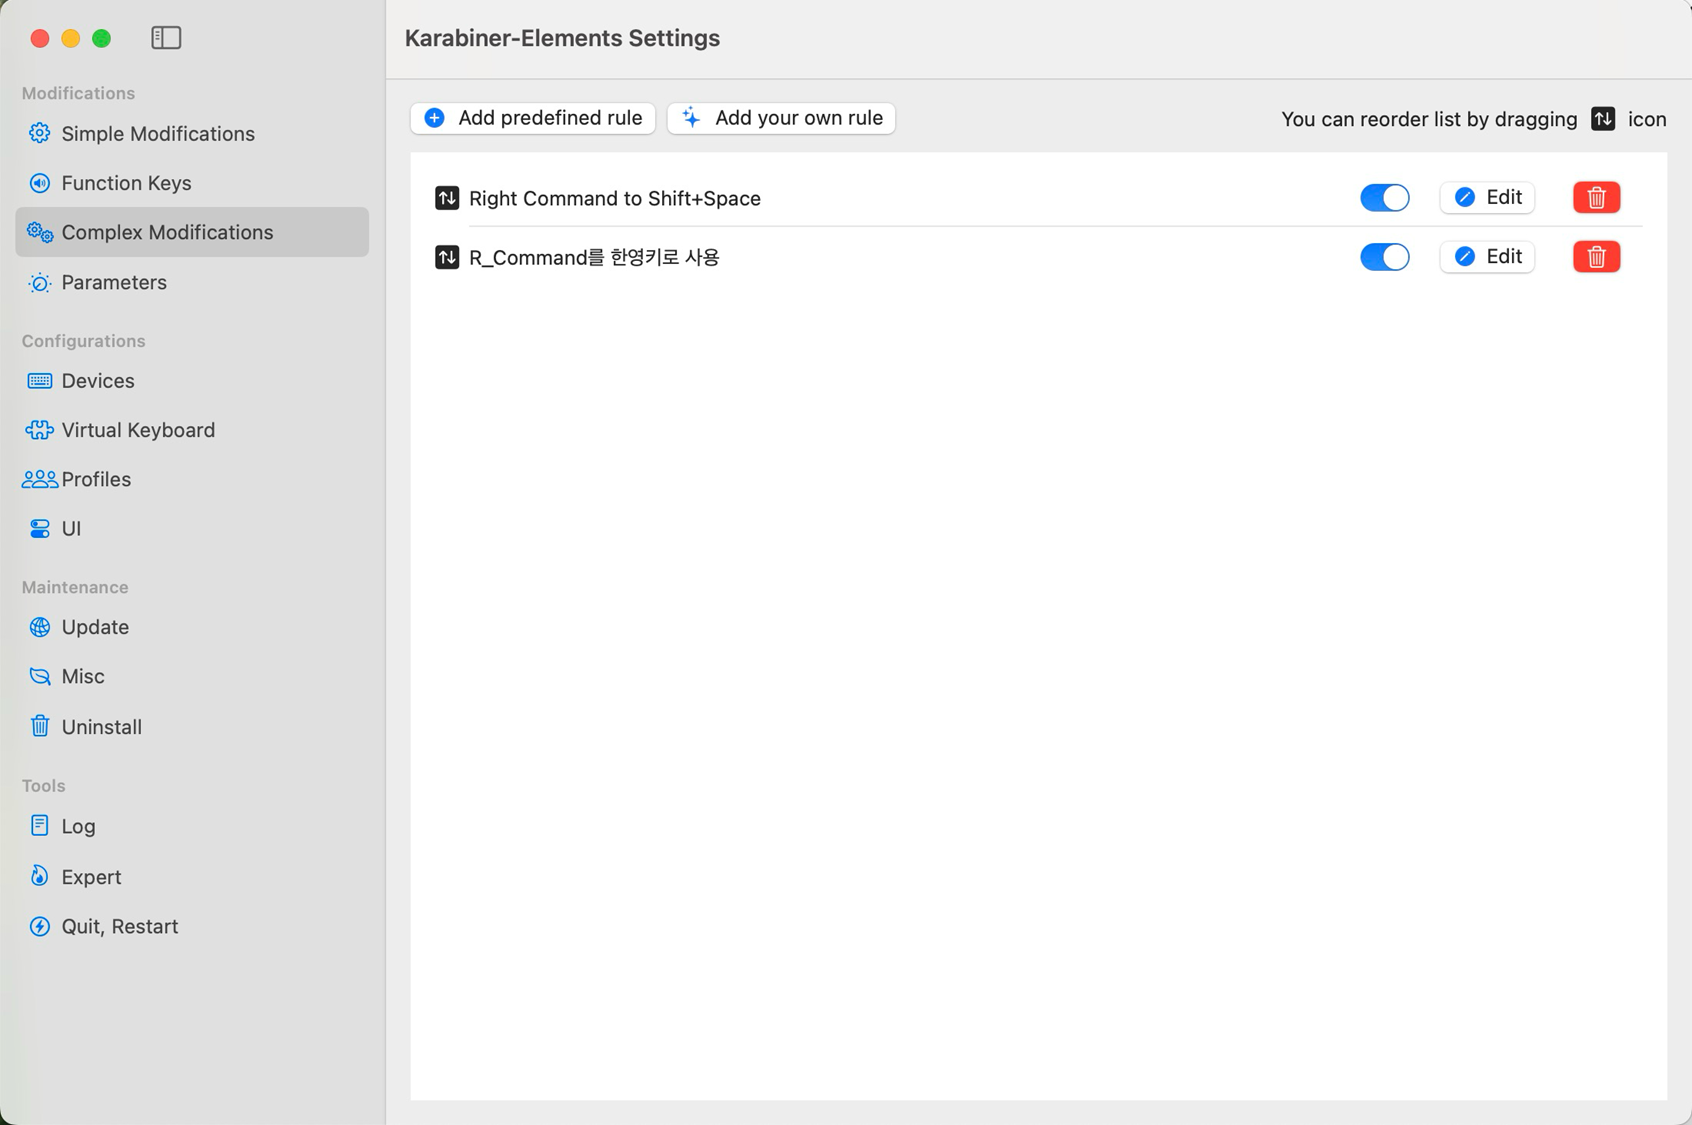Click the Virtual Keyboard puzzle icon

(40, 430)
